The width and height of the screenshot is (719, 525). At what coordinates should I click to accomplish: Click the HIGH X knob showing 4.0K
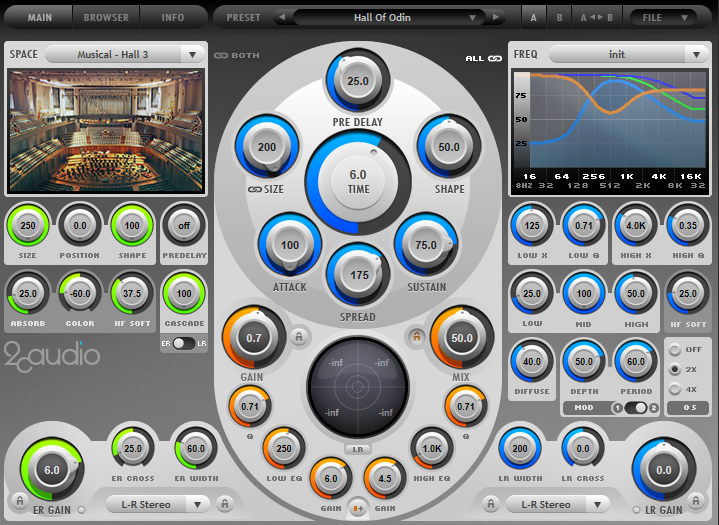click(x=636, y=226)
